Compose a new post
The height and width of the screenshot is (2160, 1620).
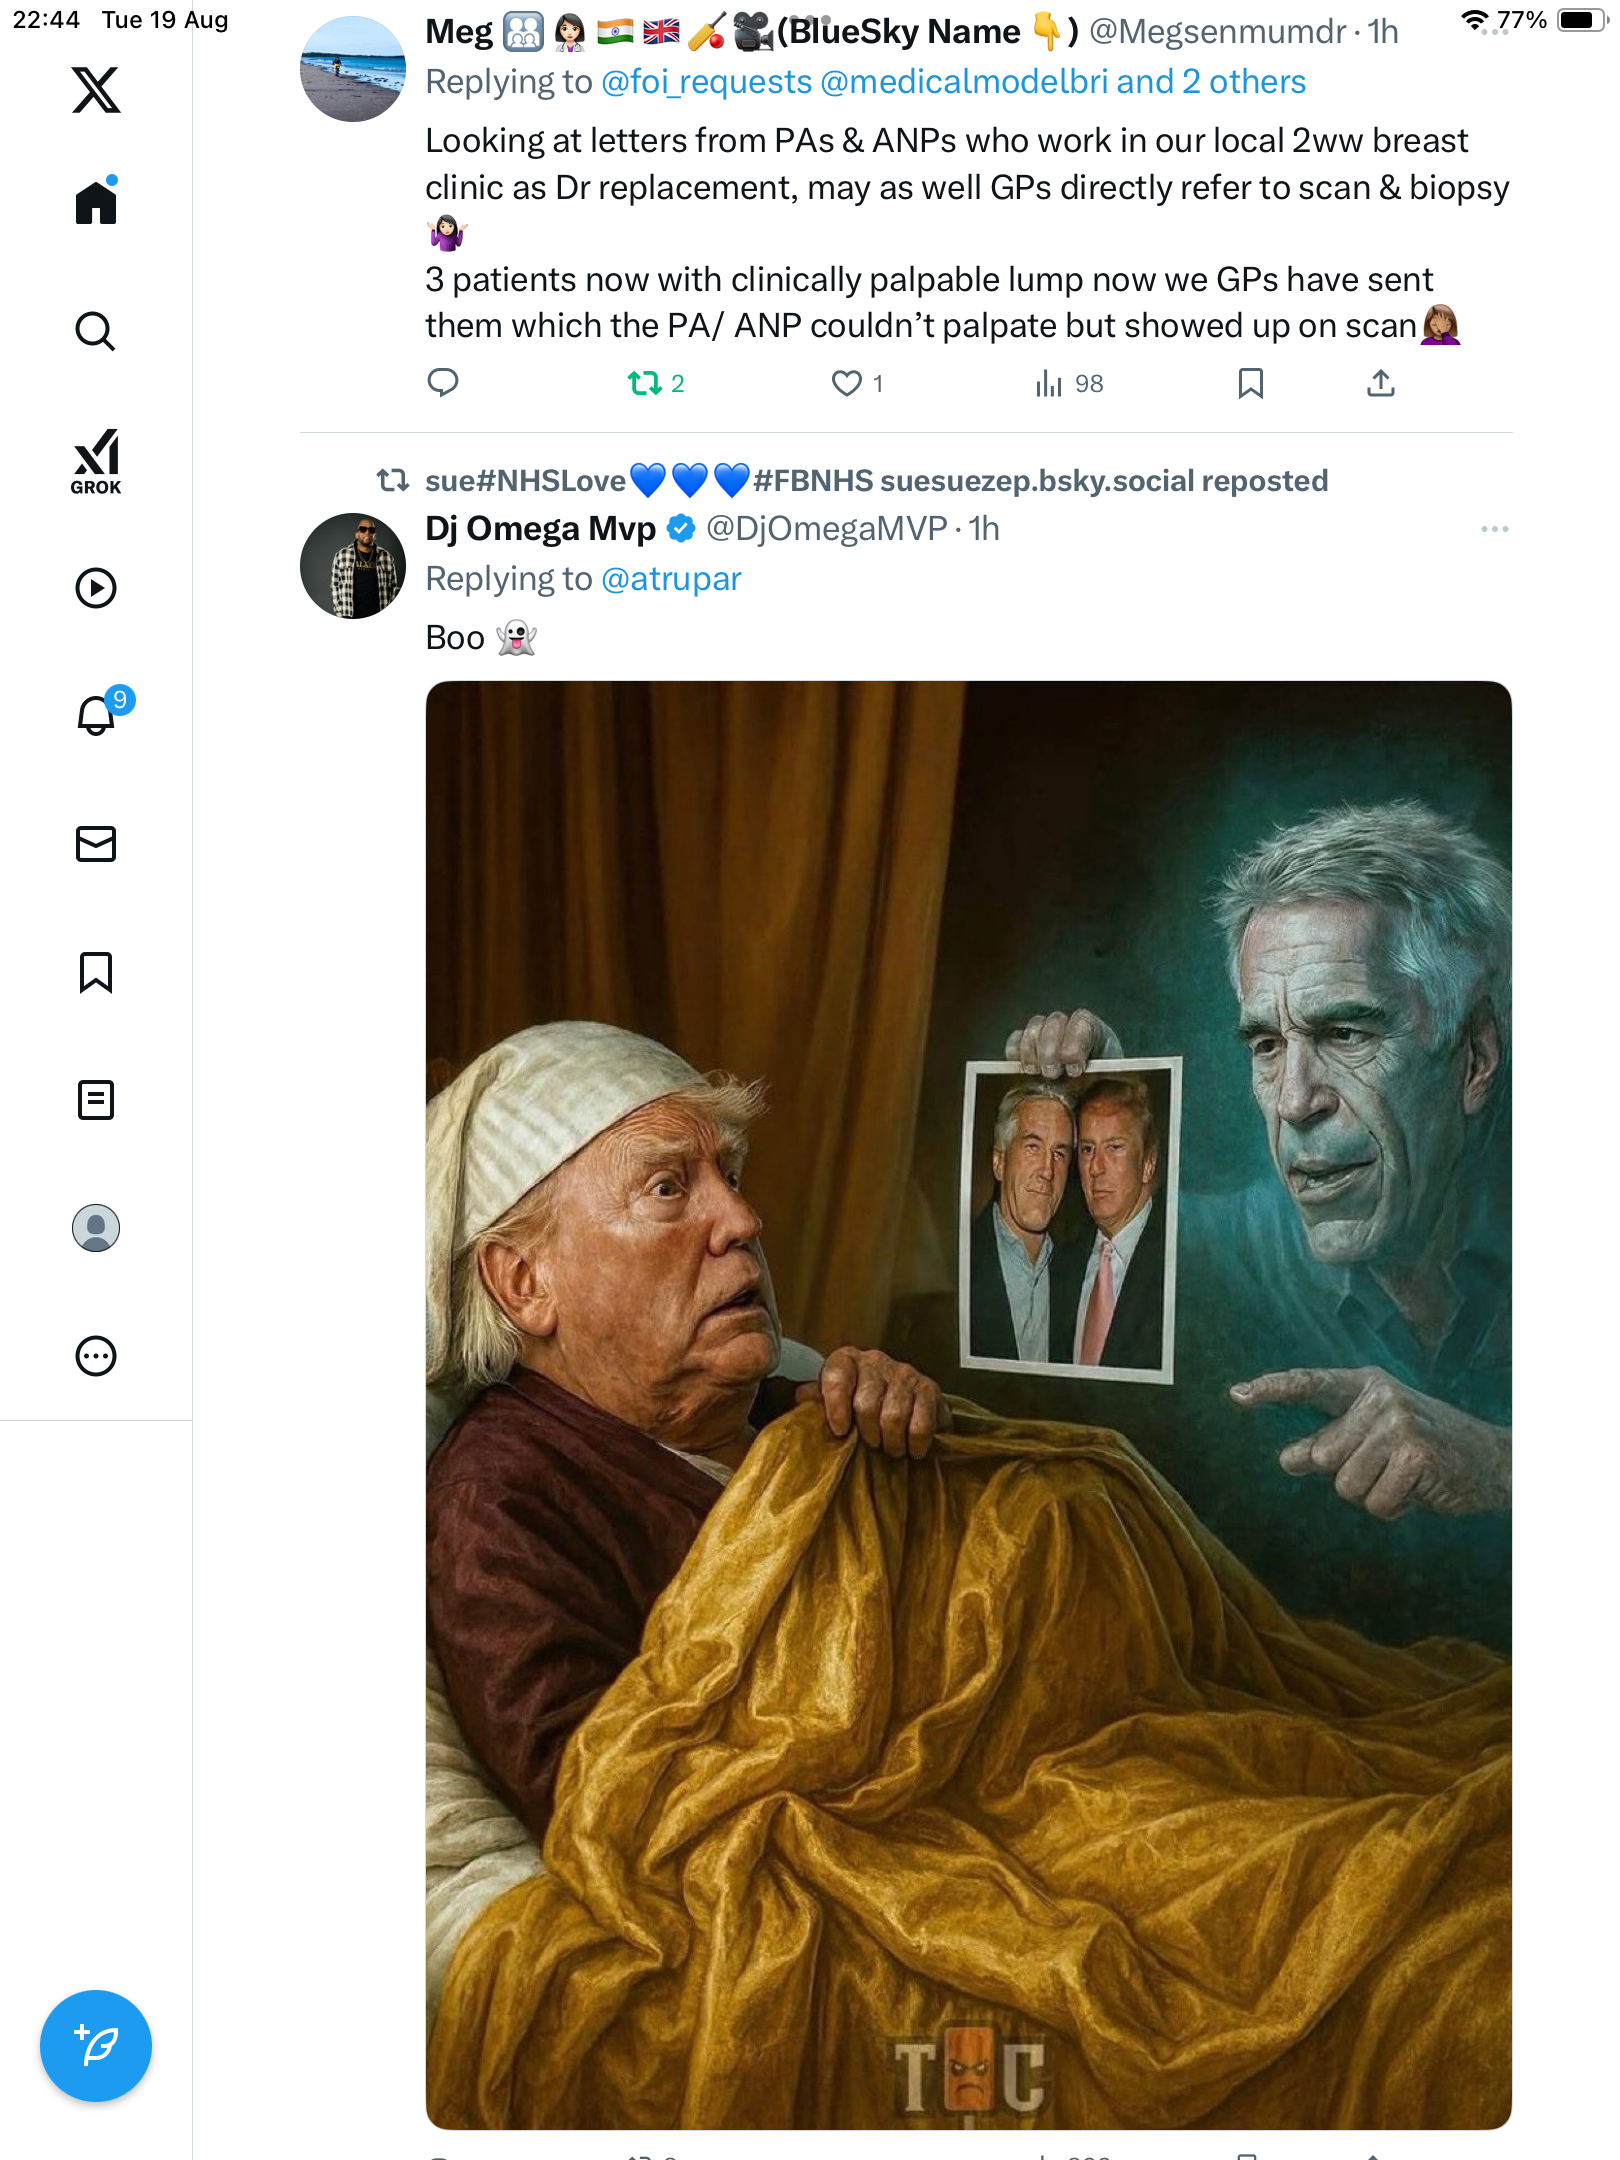point(96,2046)
